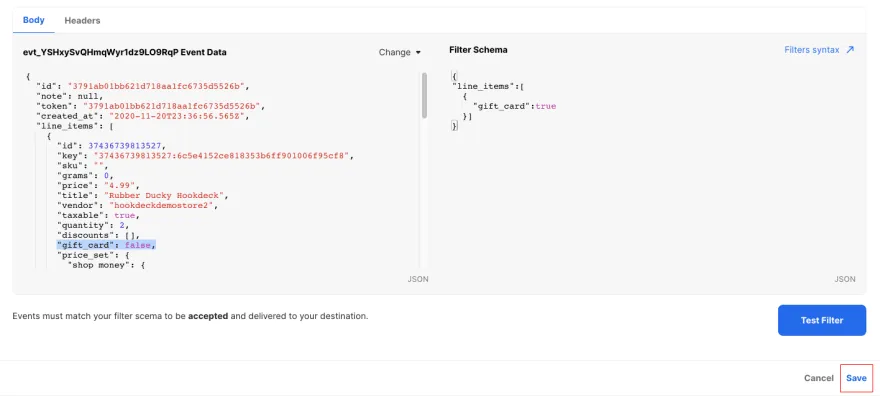The image size is (880, 396).
Task: Click the "discounts": [] line
Action: coord(98,236)
